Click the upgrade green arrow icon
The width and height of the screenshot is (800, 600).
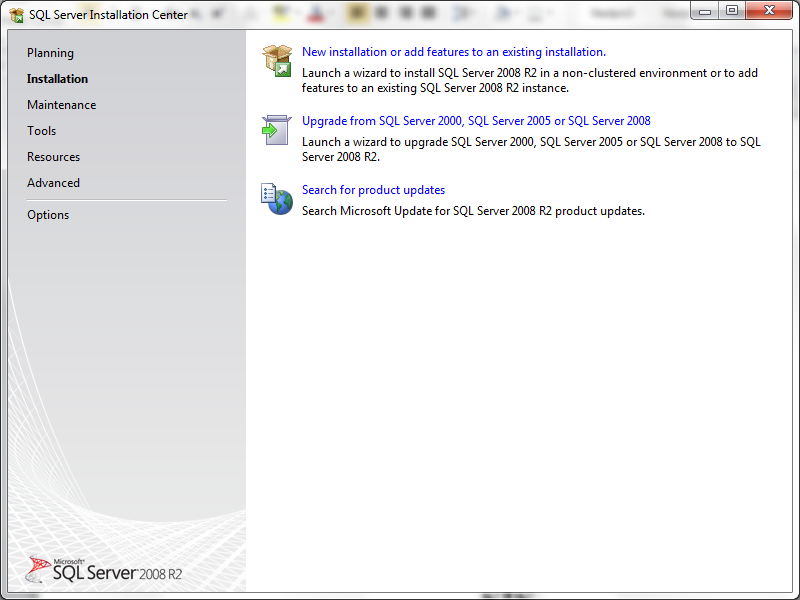tap(277, 130)
